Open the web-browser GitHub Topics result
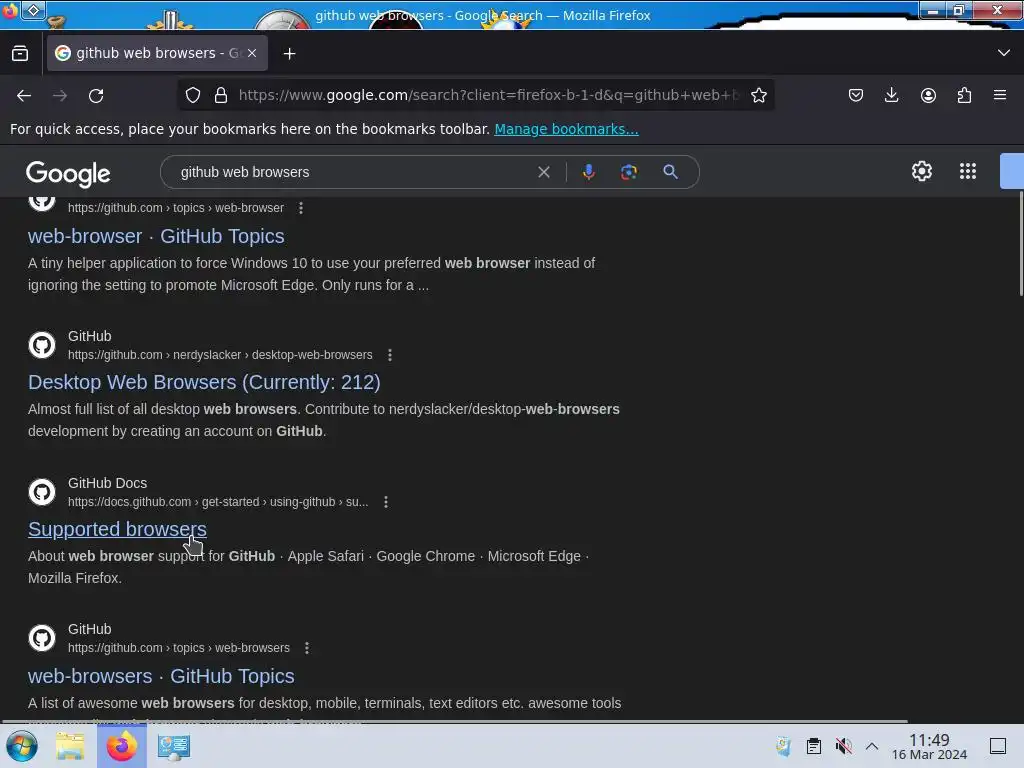The image size is (1024, 768). click(156, 236)
